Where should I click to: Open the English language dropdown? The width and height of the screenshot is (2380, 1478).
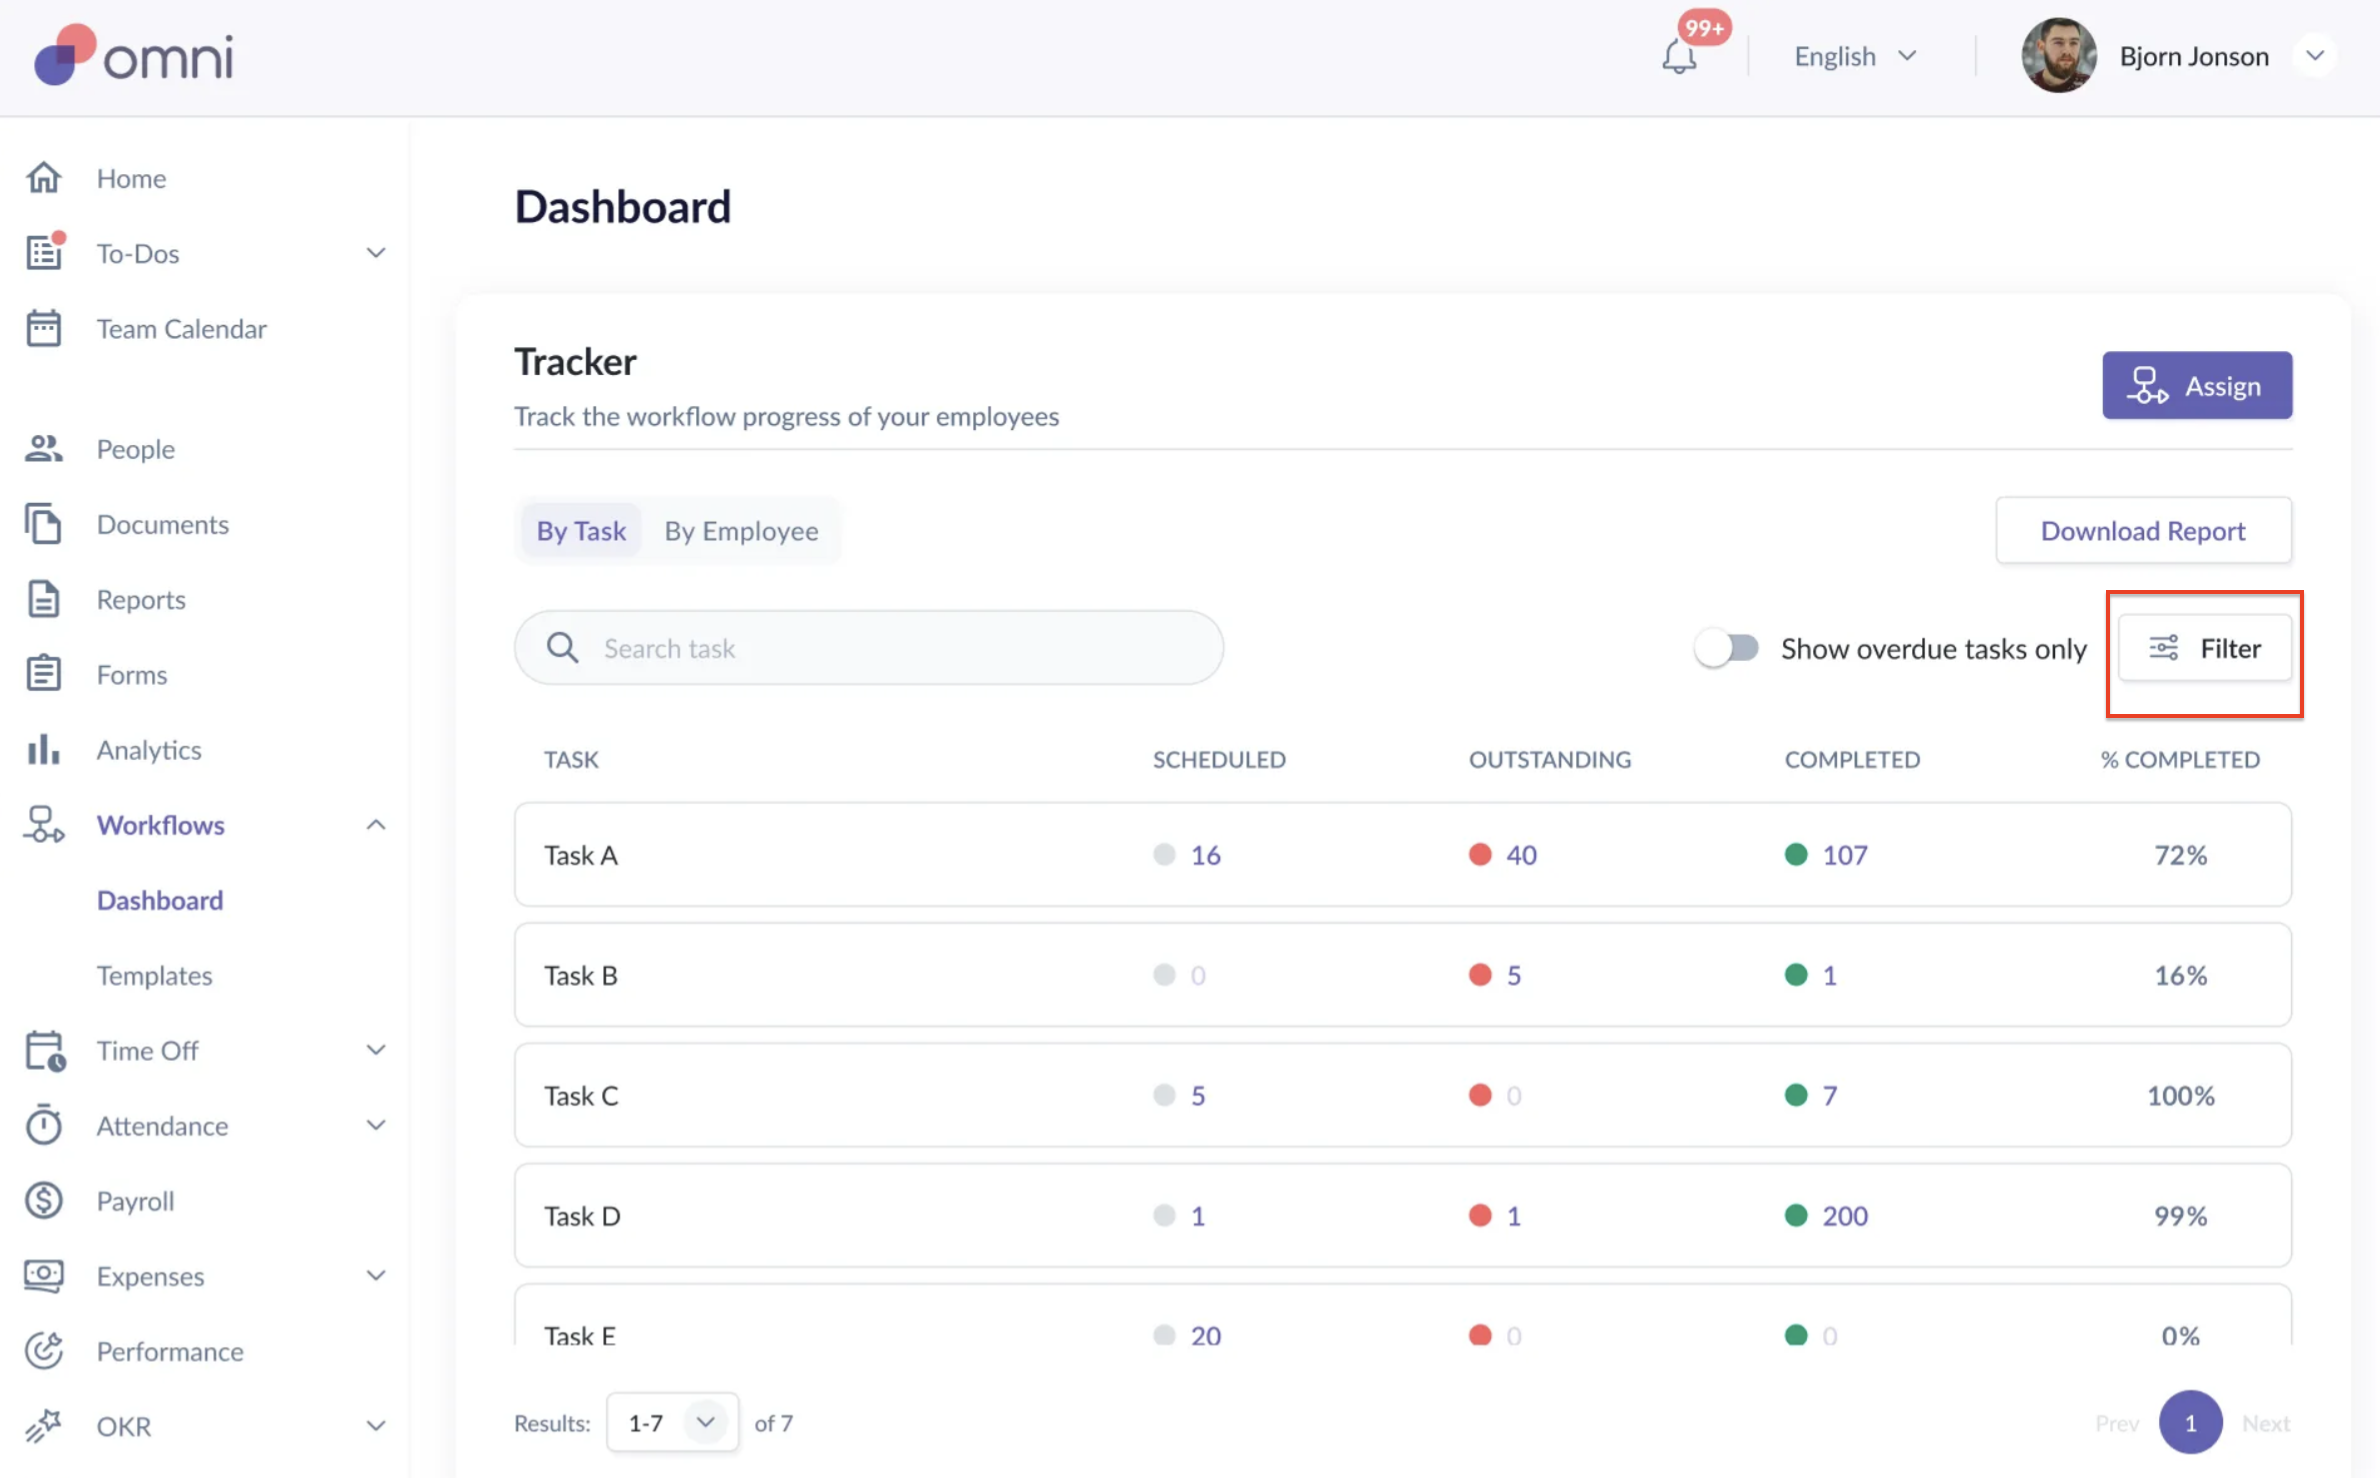click(1855, 56)
